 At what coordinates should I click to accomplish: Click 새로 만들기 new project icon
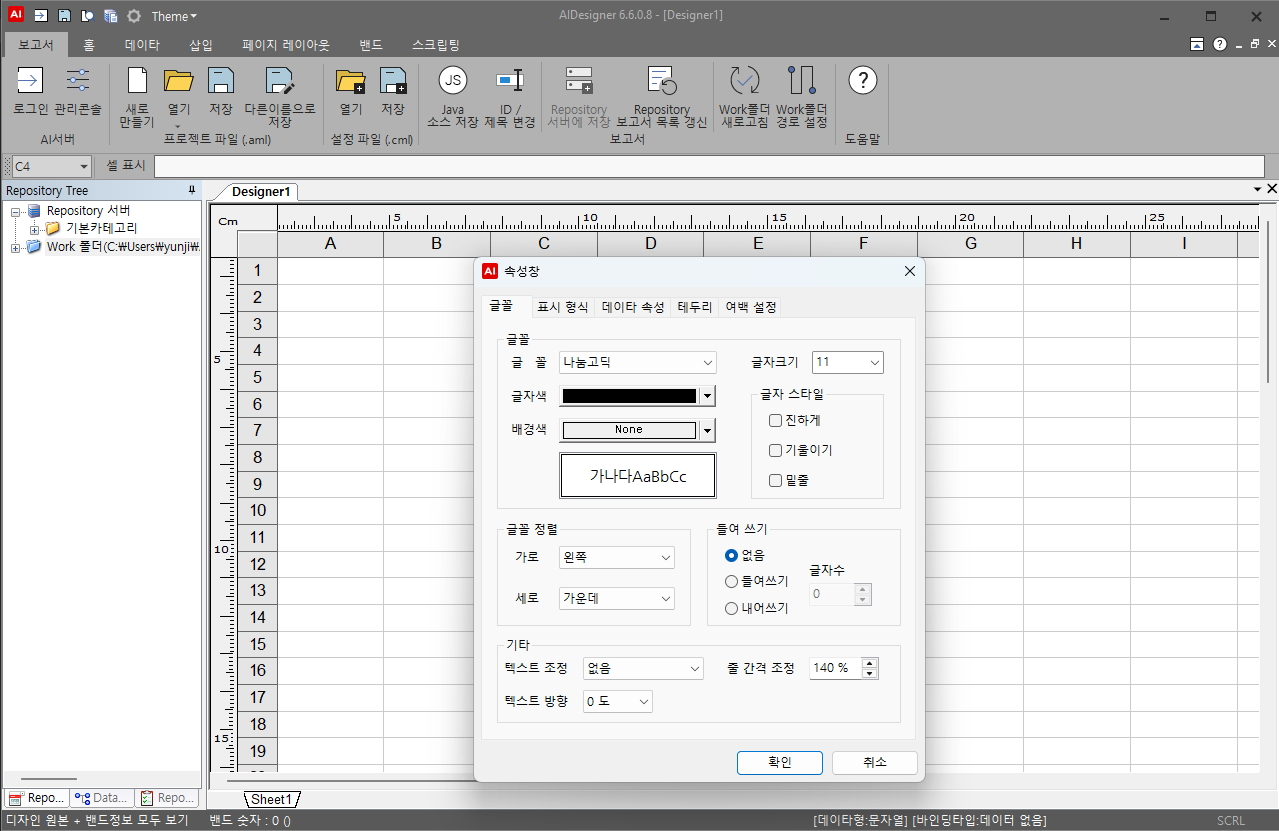137,82
